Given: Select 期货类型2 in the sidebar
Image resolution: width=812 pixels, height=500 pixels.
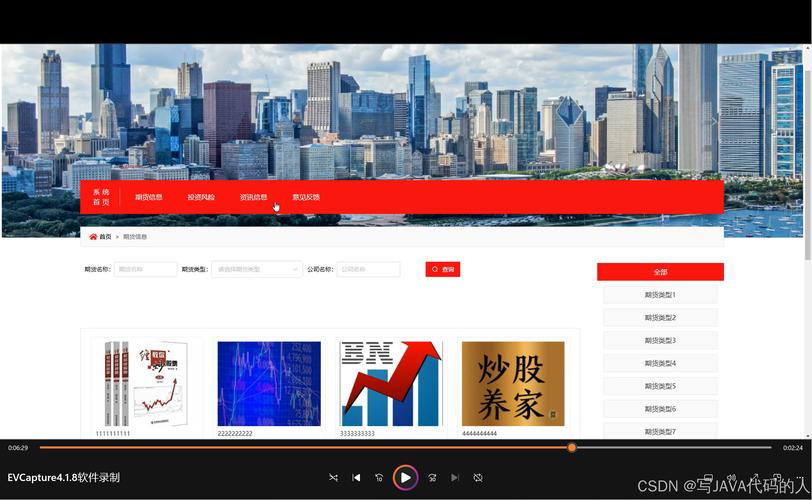Looking at the screenshot, I should tap(660, 317).
